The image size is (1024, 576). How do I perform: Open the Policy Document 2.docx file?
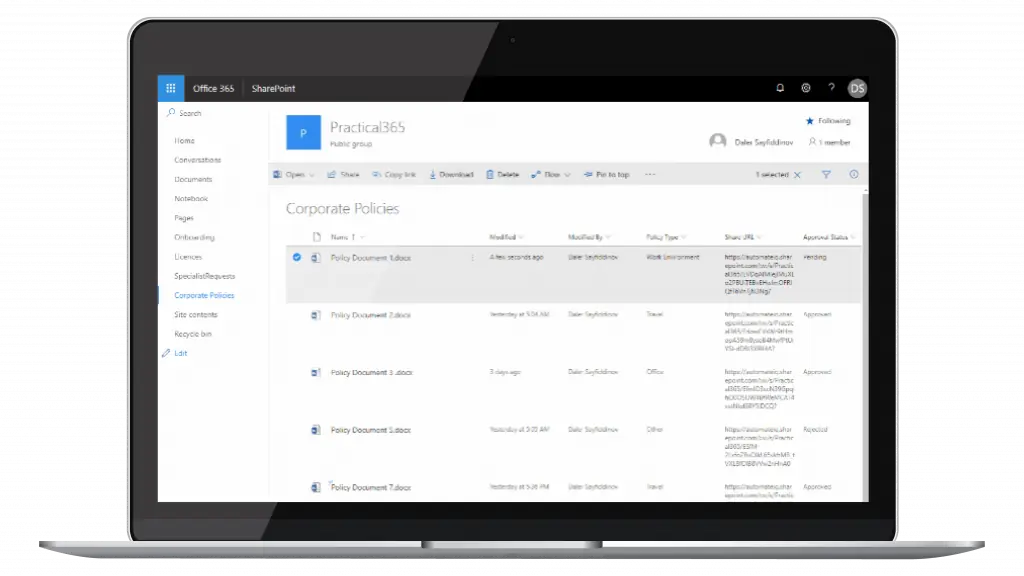click(370, 315)
